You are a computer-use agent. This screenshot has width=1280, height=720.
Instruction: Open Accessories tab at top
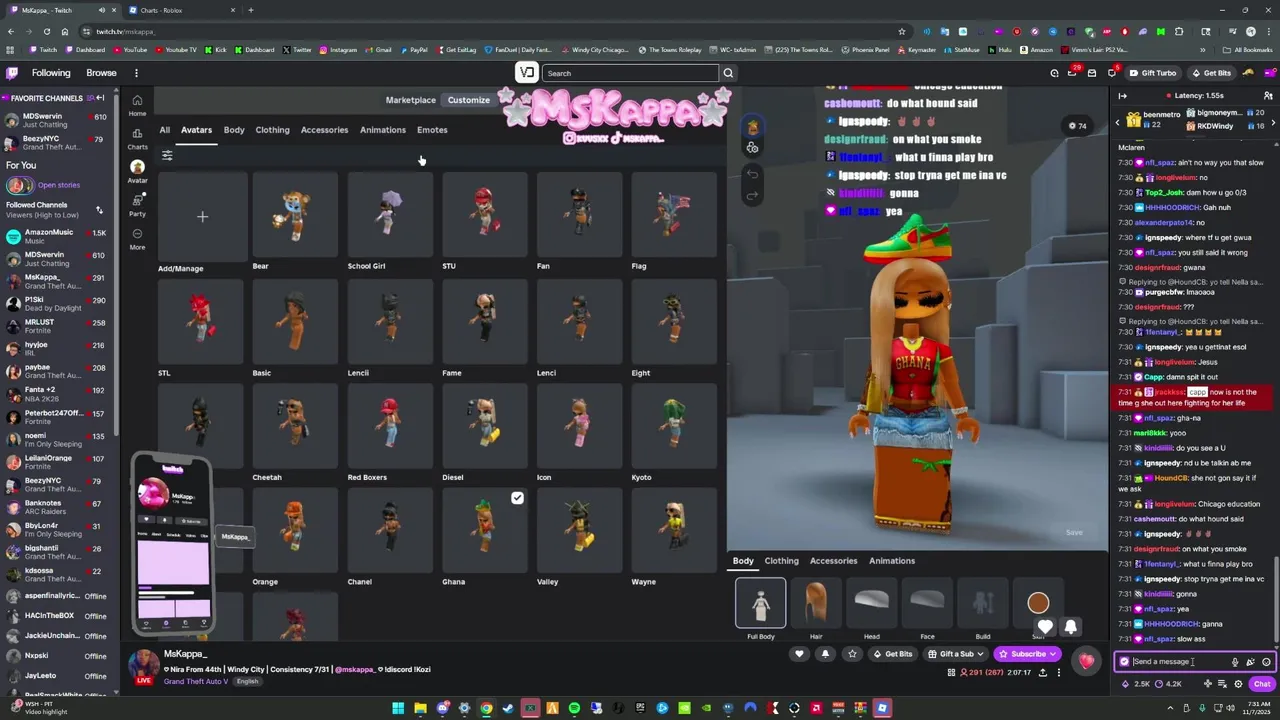324,130
